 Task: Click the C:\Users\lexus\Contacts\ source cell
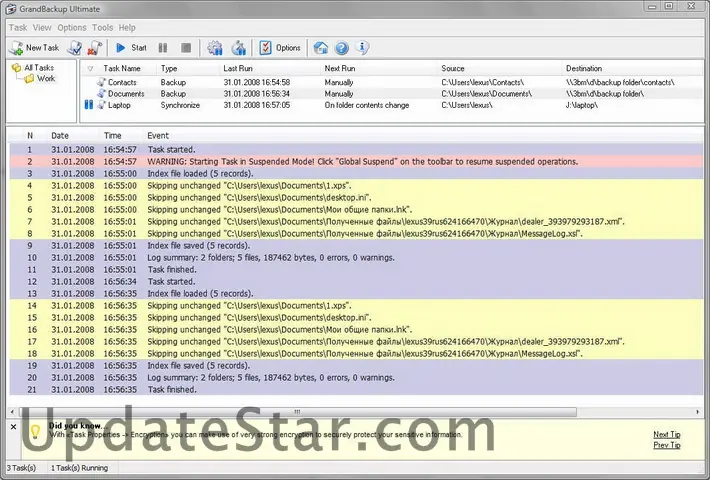(x=482, y=82)
